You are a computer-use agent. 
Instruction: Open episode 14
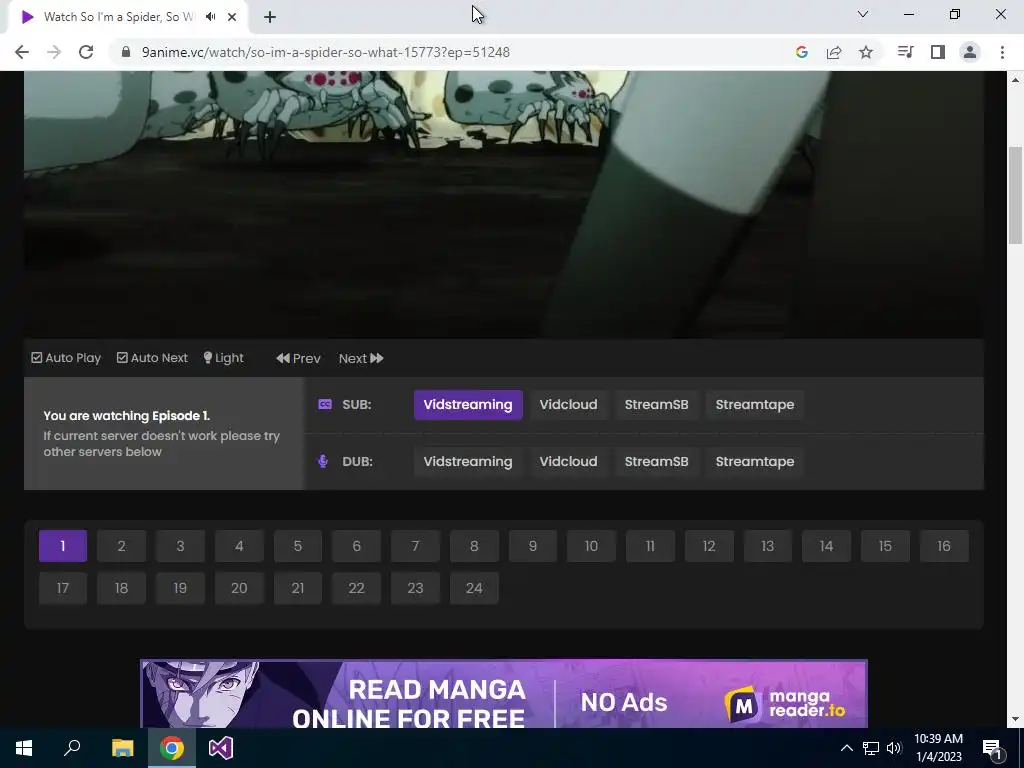click(x=827, y=546)
